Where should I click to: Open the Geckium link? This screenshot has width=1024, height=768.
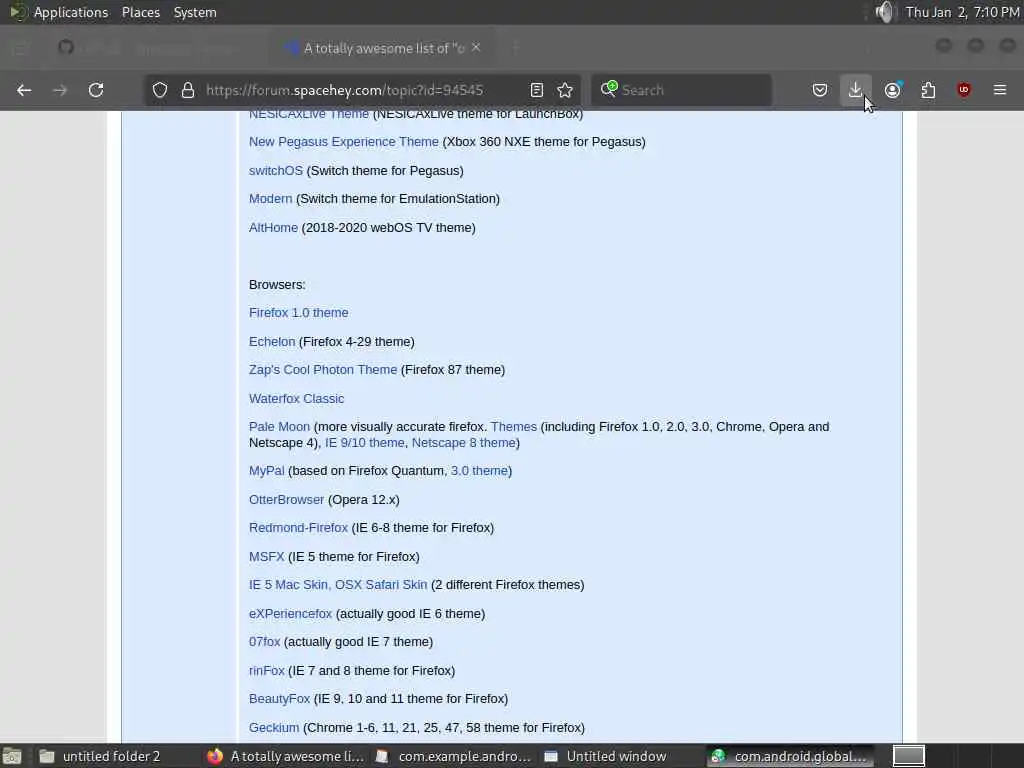pyautogui.click(x=274, y=728)
